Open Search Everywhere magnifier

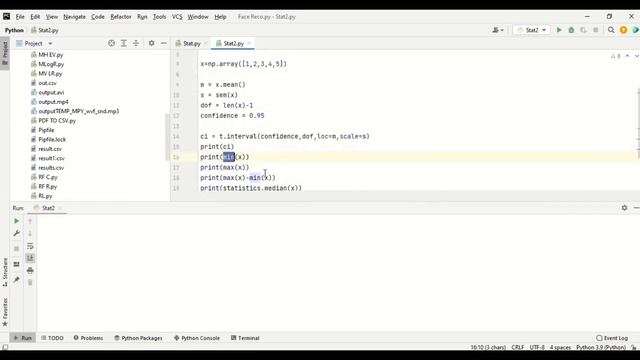(611, 30)
